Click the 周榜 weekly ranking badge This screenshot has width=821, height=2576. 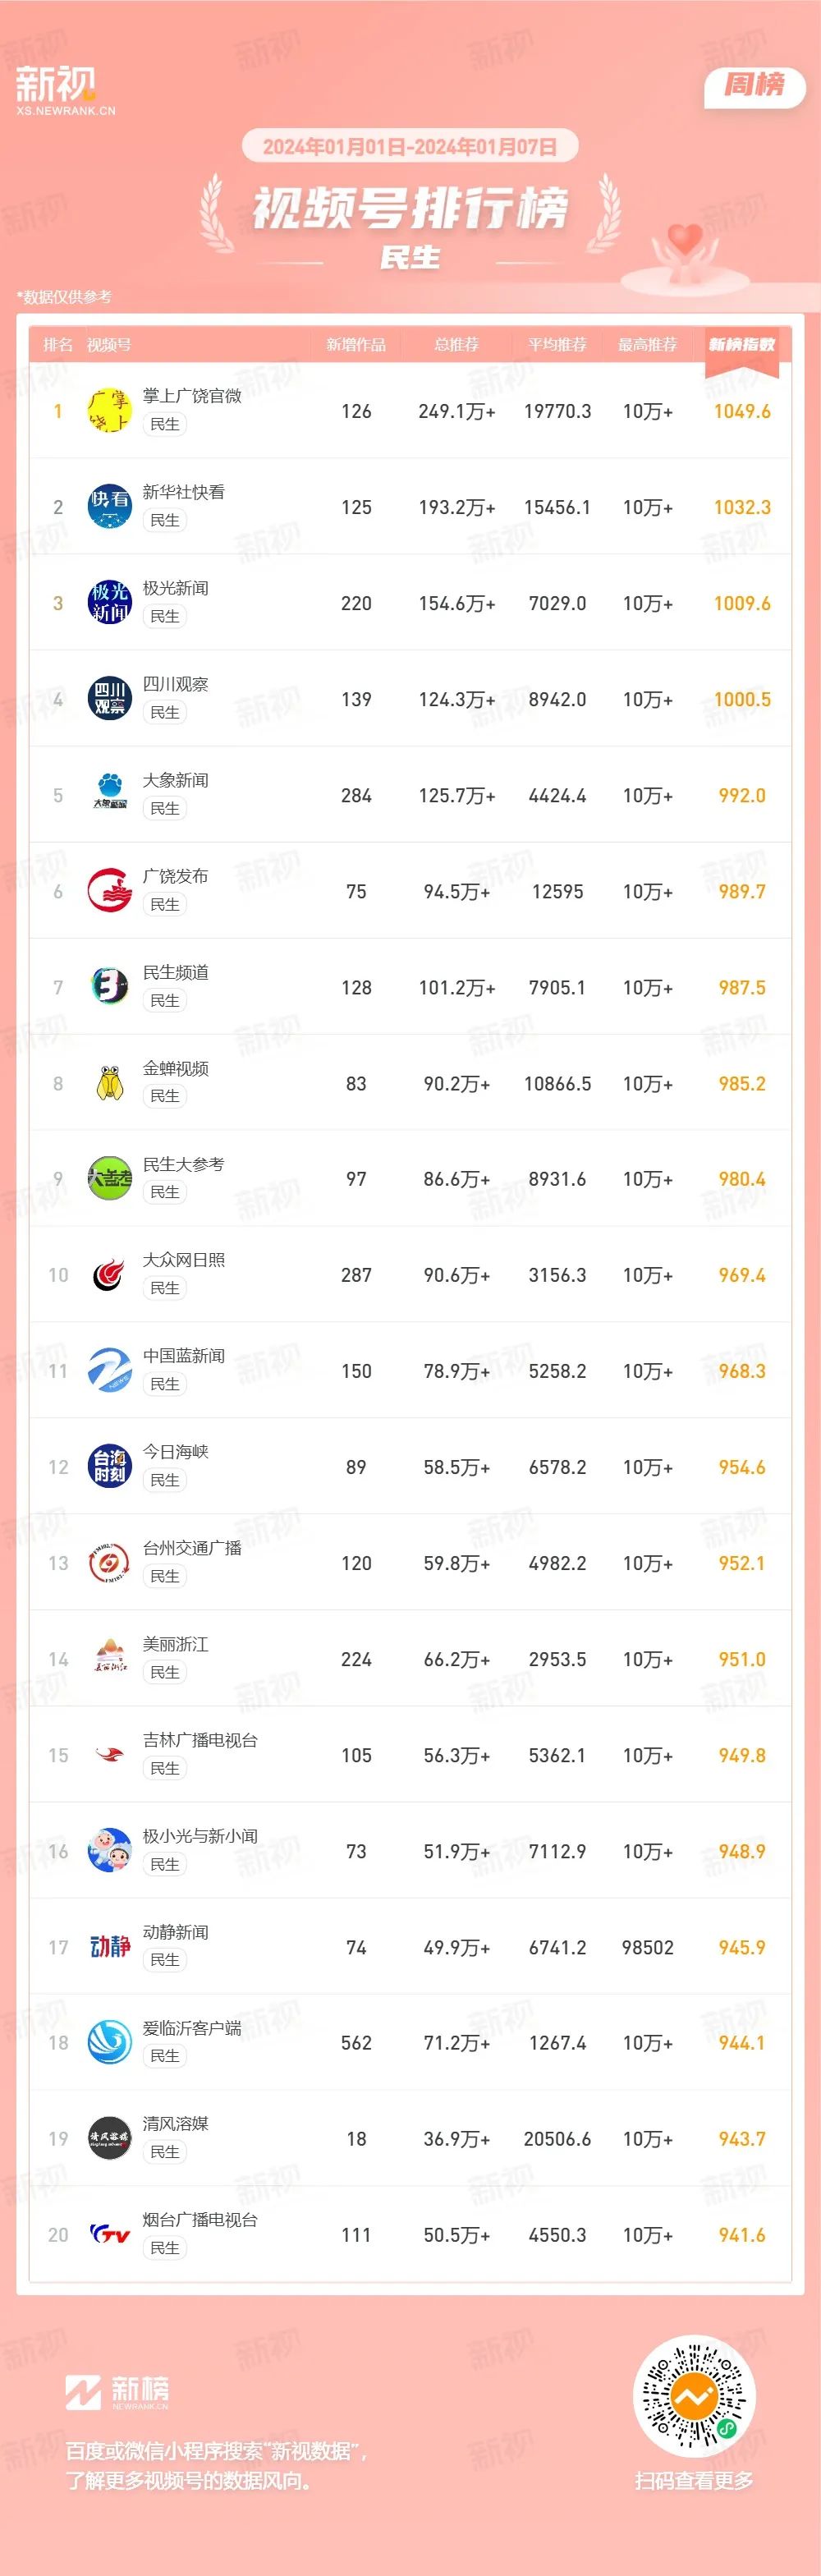coord(755,85)
